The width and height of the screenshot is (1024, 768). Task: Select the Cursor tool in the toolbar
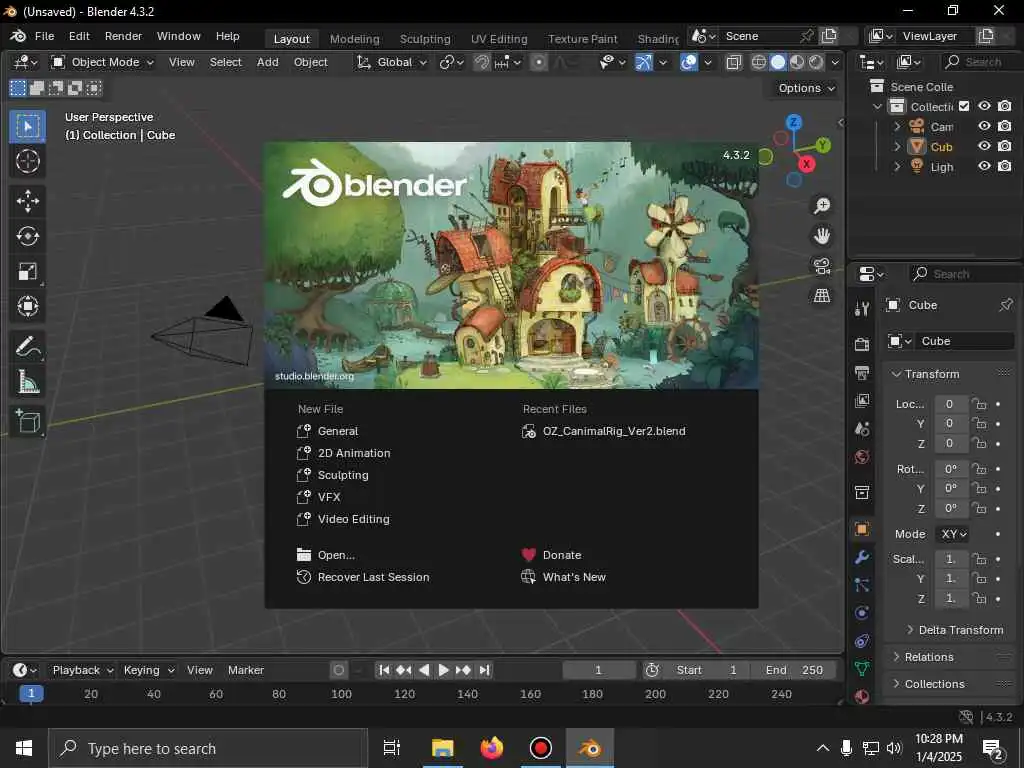coord(27,161)
